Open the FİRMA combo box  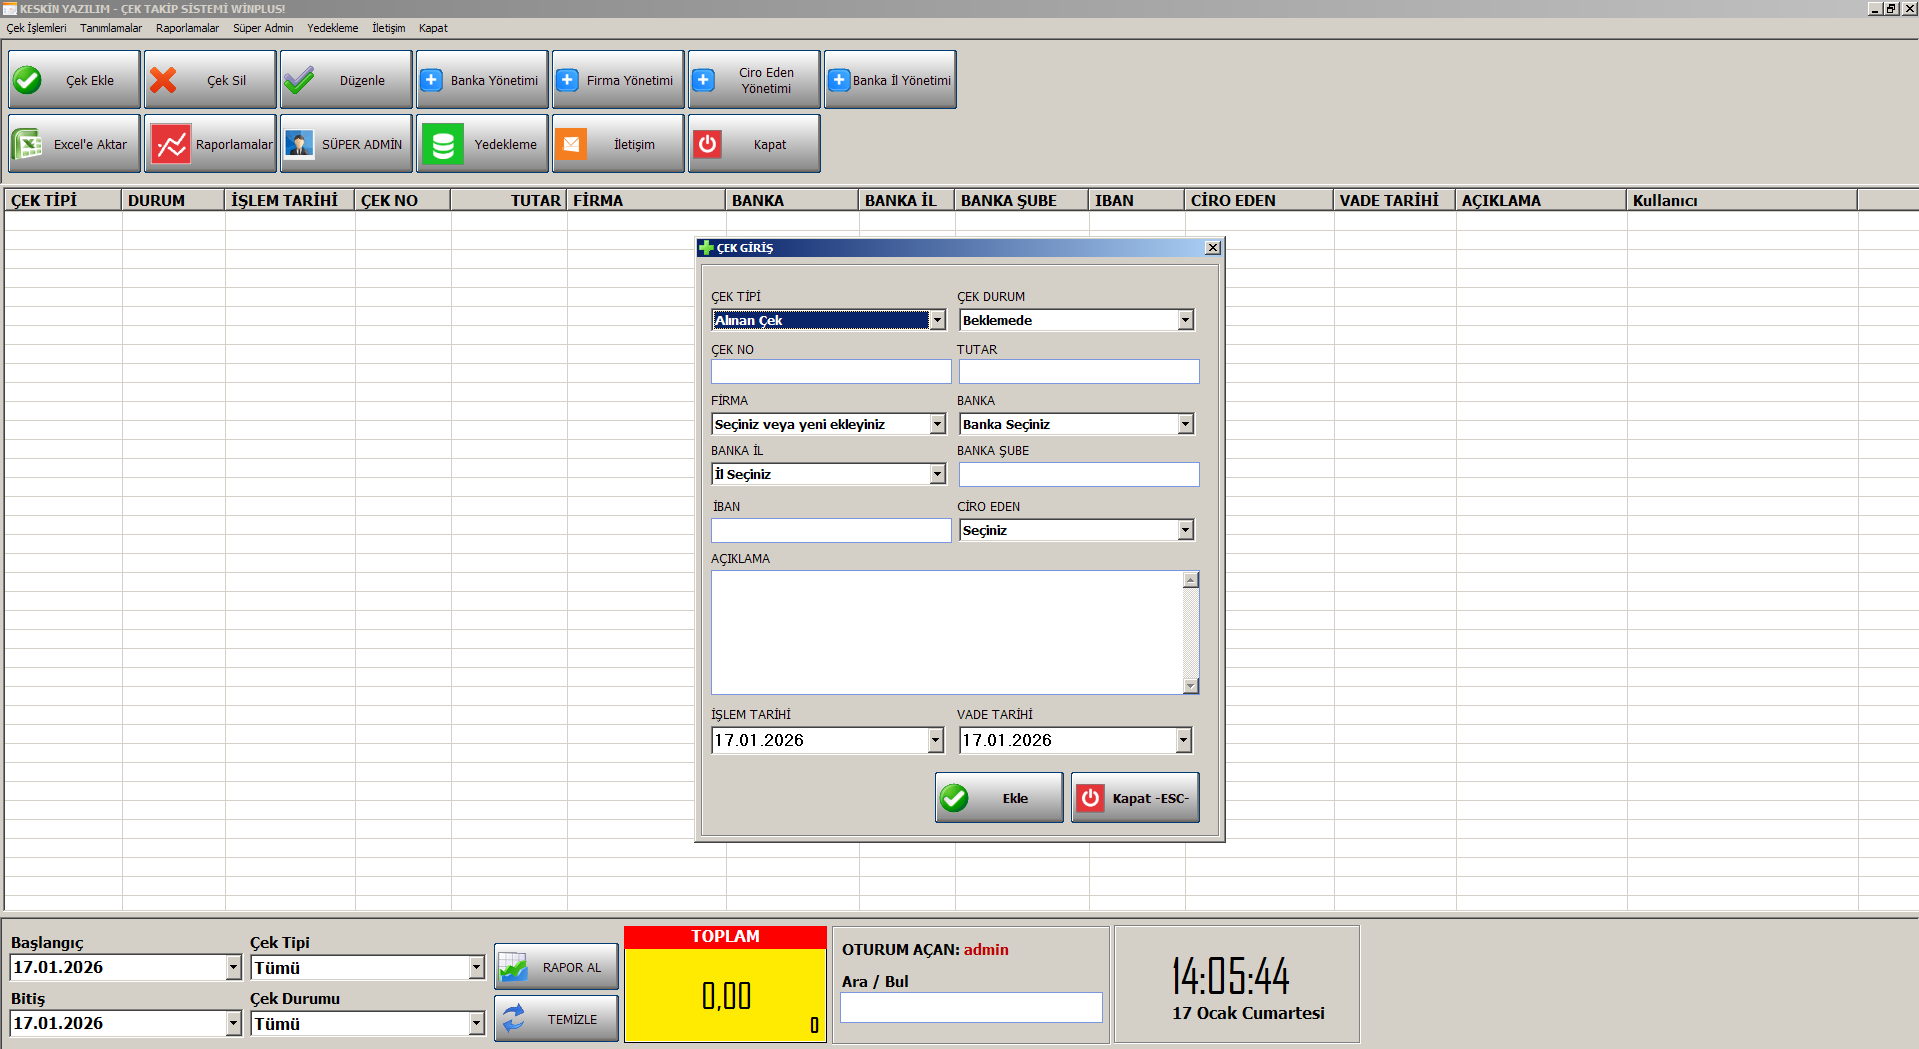937,424
